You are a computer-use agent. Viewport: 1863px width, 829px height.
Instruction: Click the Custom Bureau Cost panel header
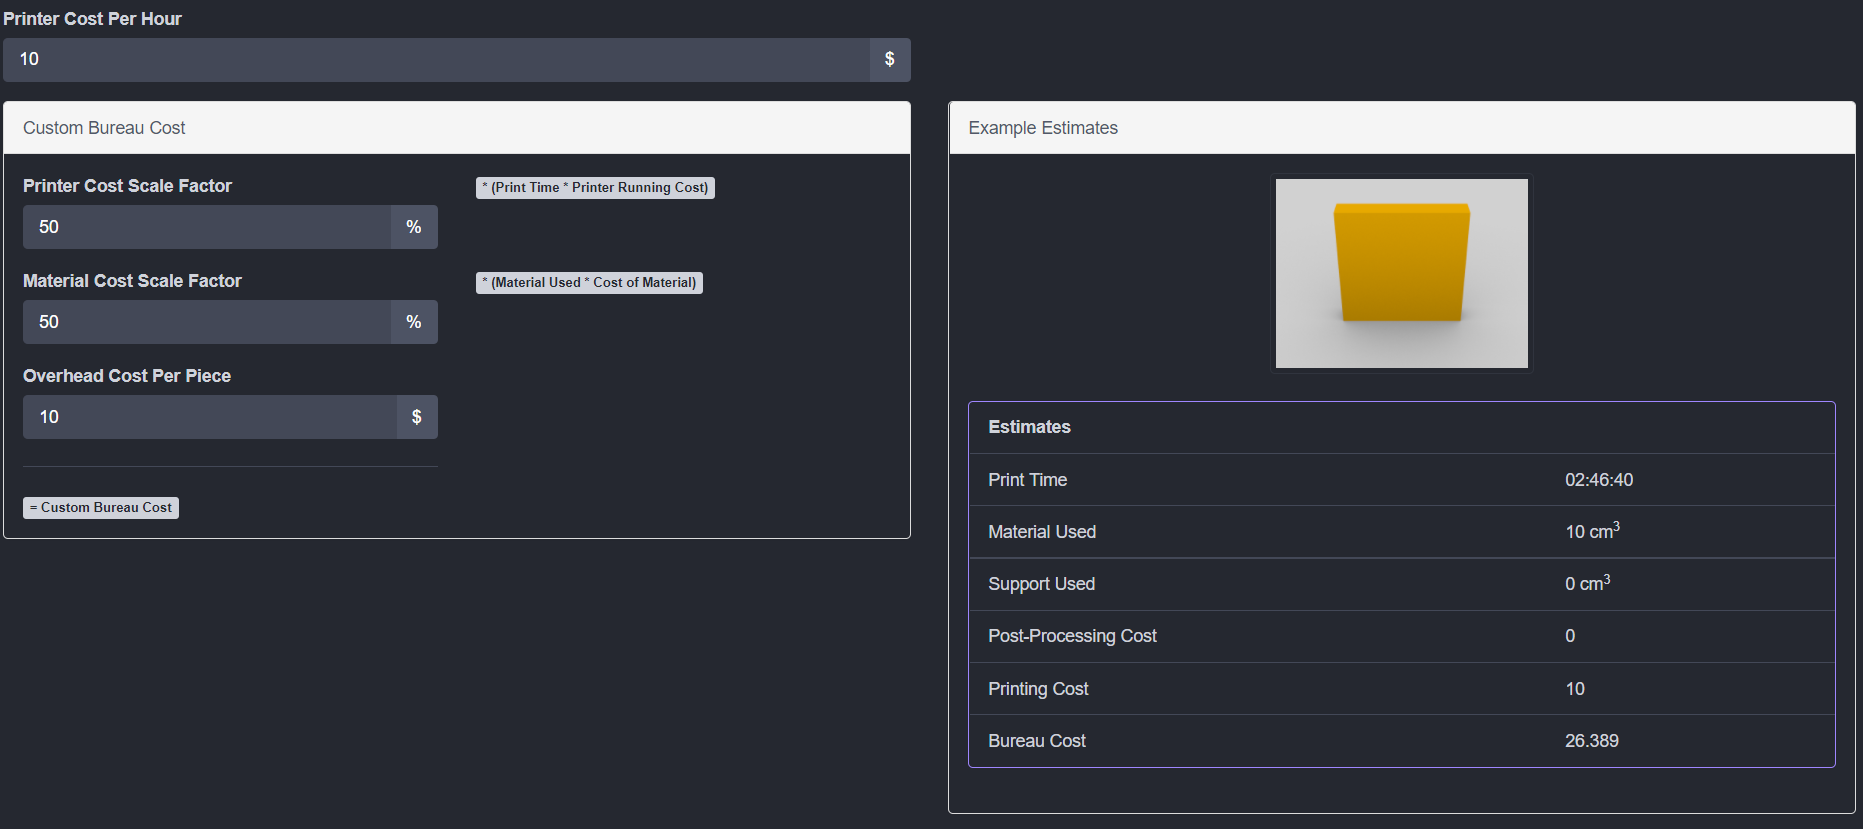pos(456,128)
